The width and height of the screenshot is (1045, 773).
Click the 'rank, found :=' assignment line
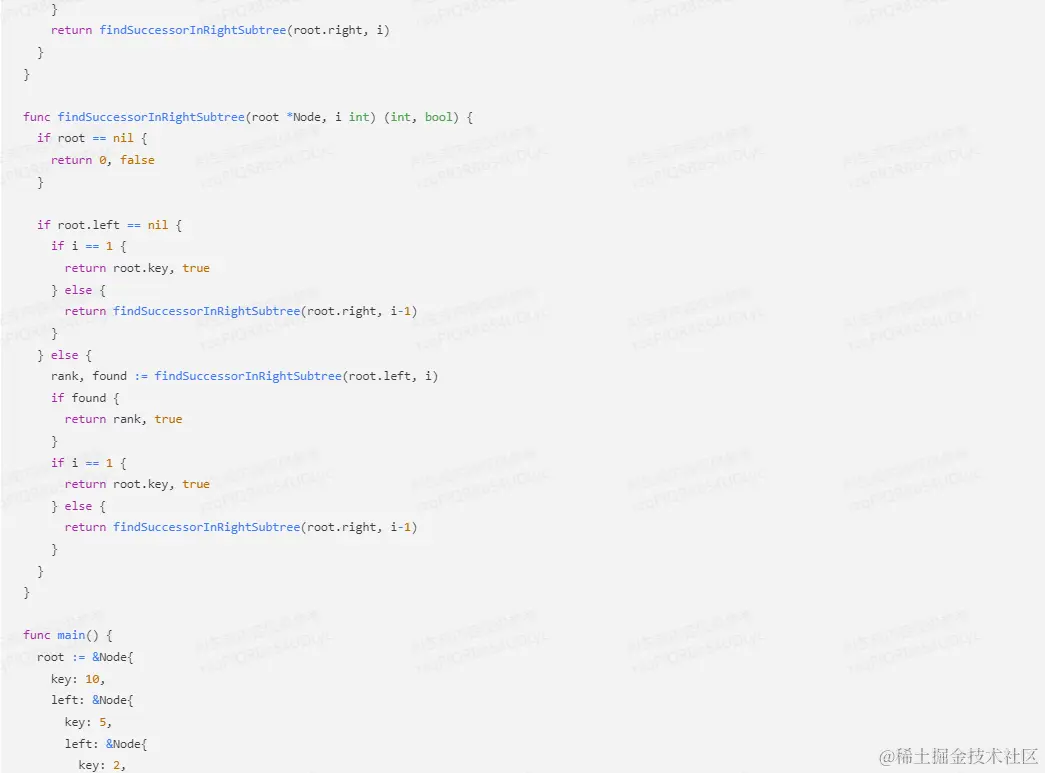click(x=245, y=377)
